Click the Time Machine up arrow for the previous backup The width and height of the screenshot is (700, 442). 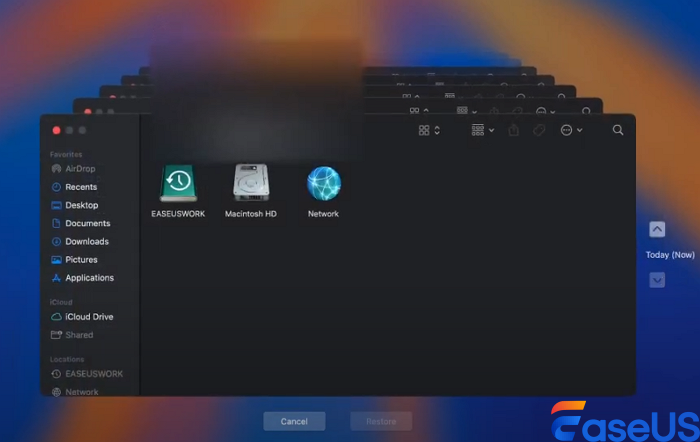click(657, 229)
